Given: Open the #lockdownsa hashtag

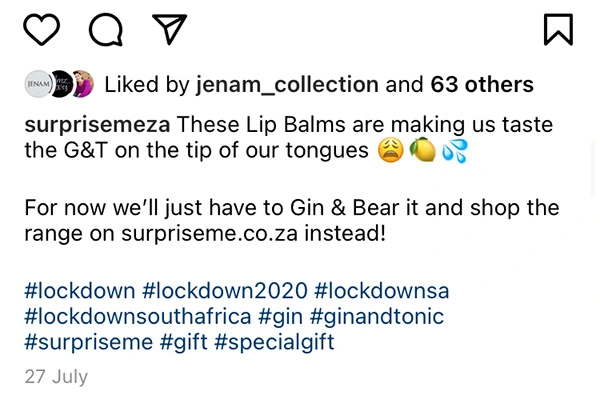Looking at the screenshot, I should click(382, 291).
